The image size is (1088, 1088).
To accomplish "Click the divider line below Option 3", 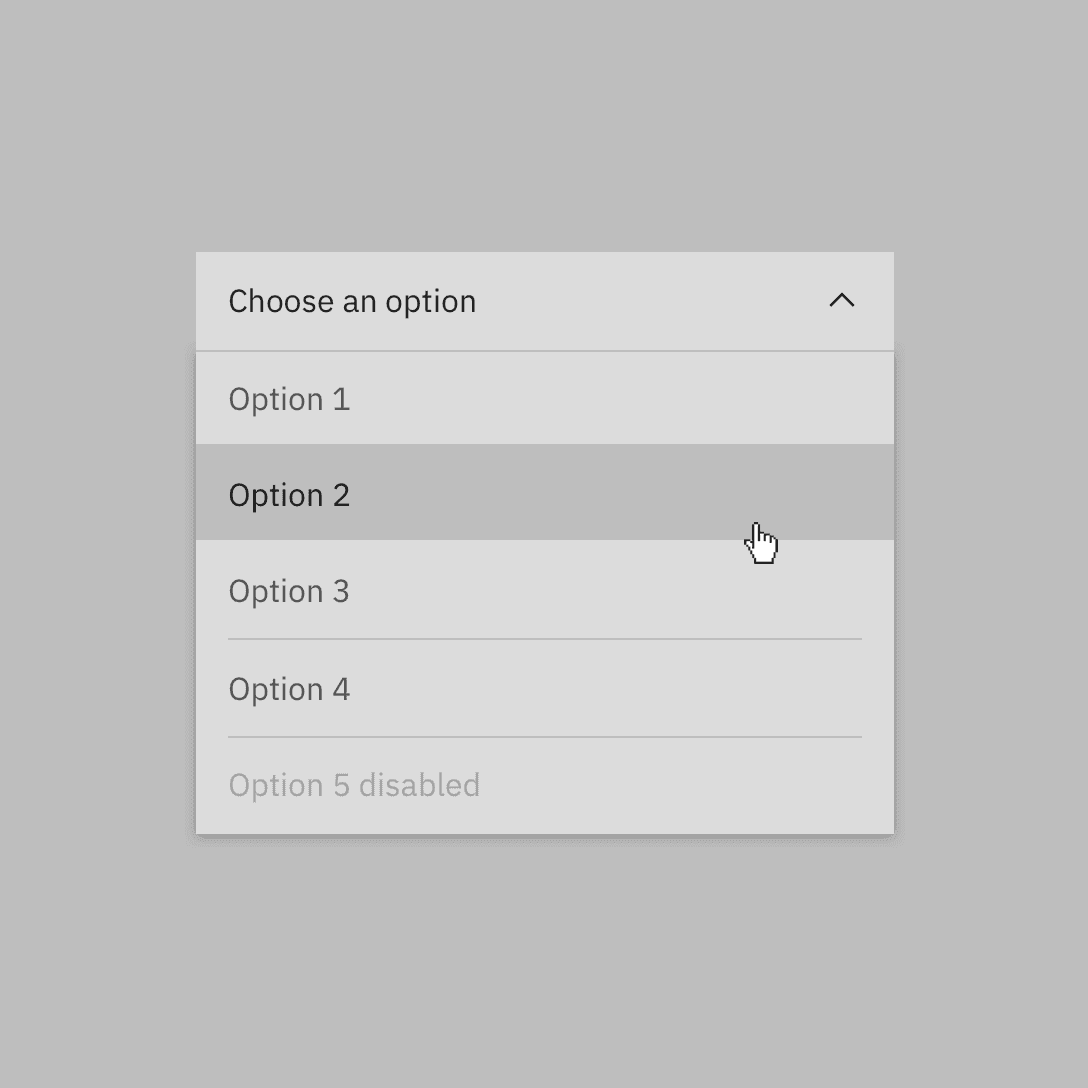I will [544, 638].
